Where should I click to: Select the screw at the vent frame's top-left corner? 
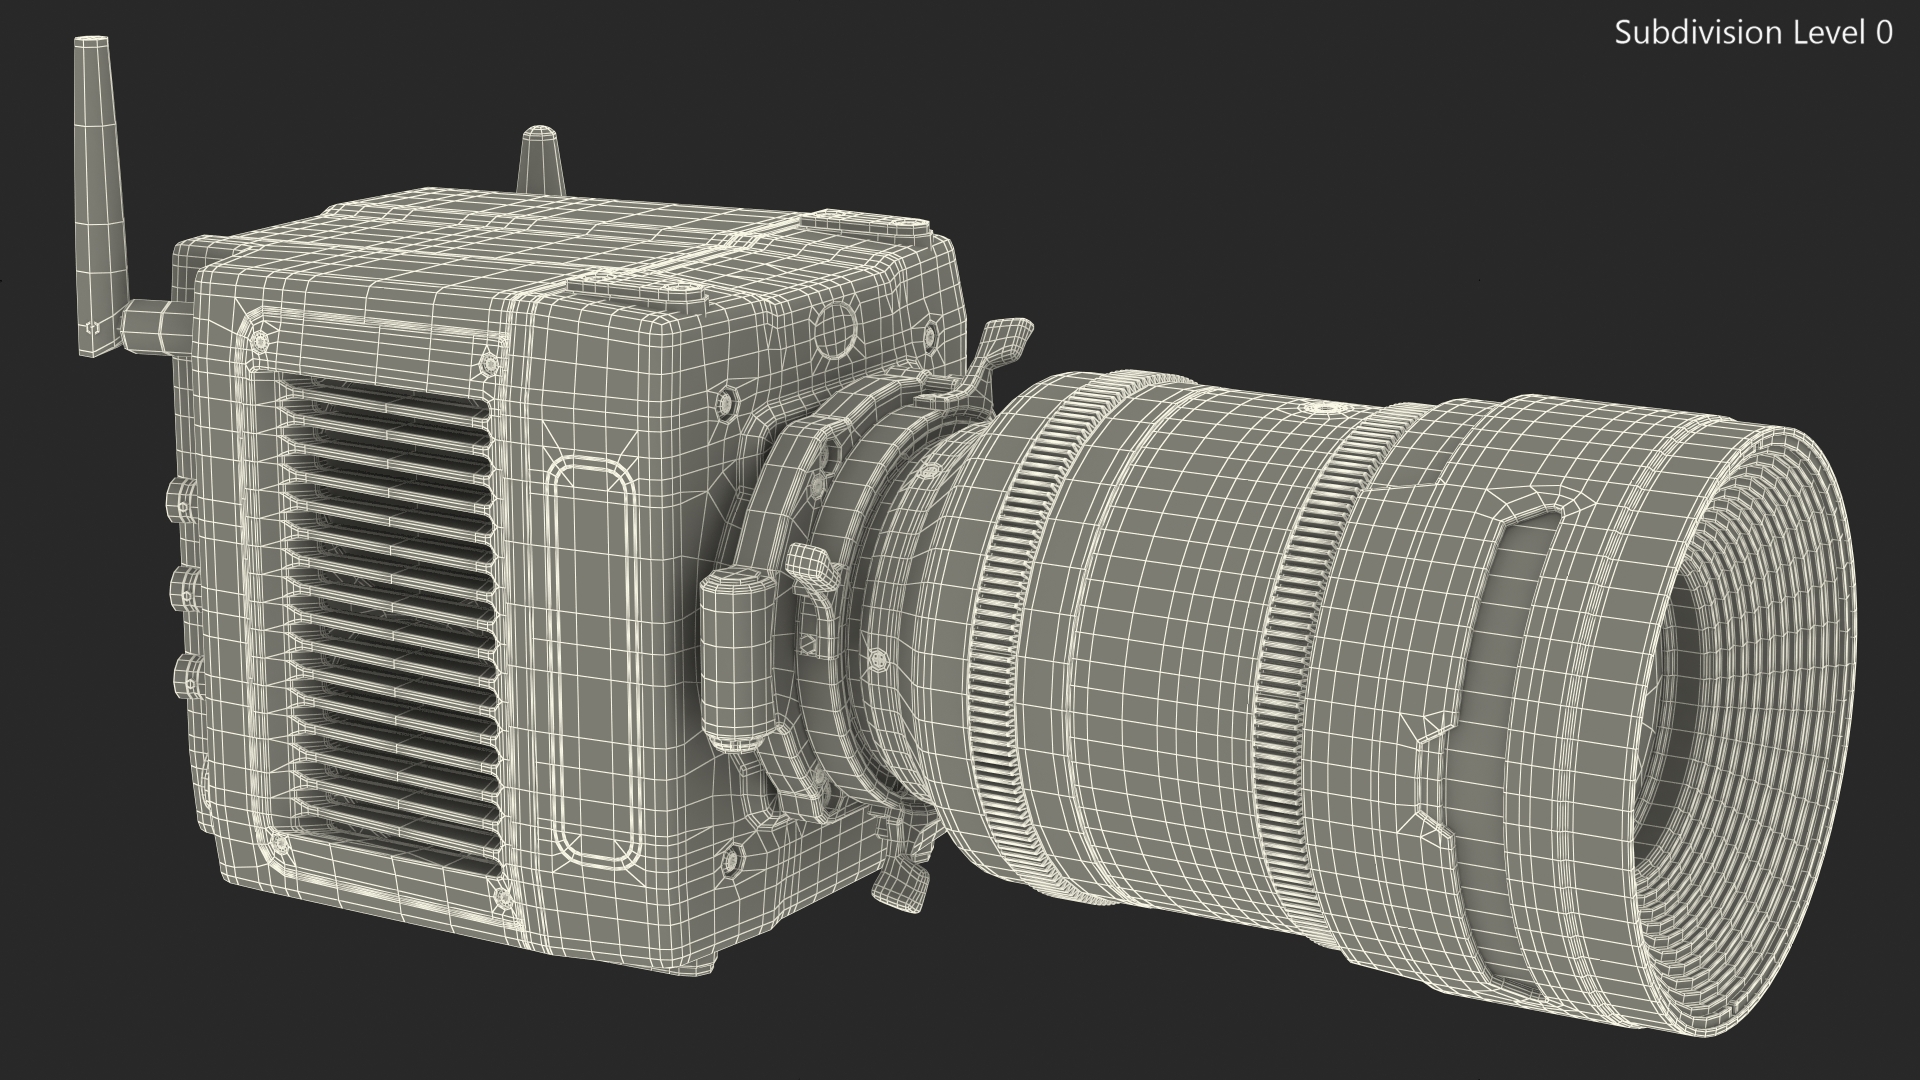pyautogui.click(x=261, y=341)
